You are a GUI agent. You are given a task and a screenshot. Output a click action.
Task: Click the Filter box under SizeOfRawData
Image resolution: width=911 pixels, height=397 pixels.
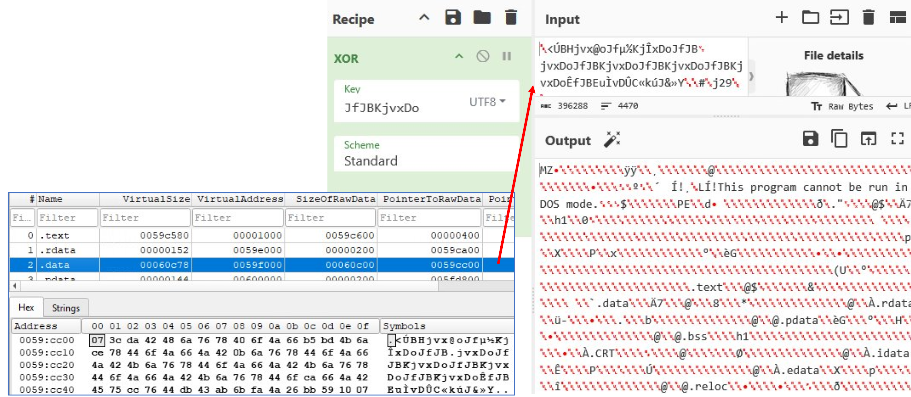[331, 217]
